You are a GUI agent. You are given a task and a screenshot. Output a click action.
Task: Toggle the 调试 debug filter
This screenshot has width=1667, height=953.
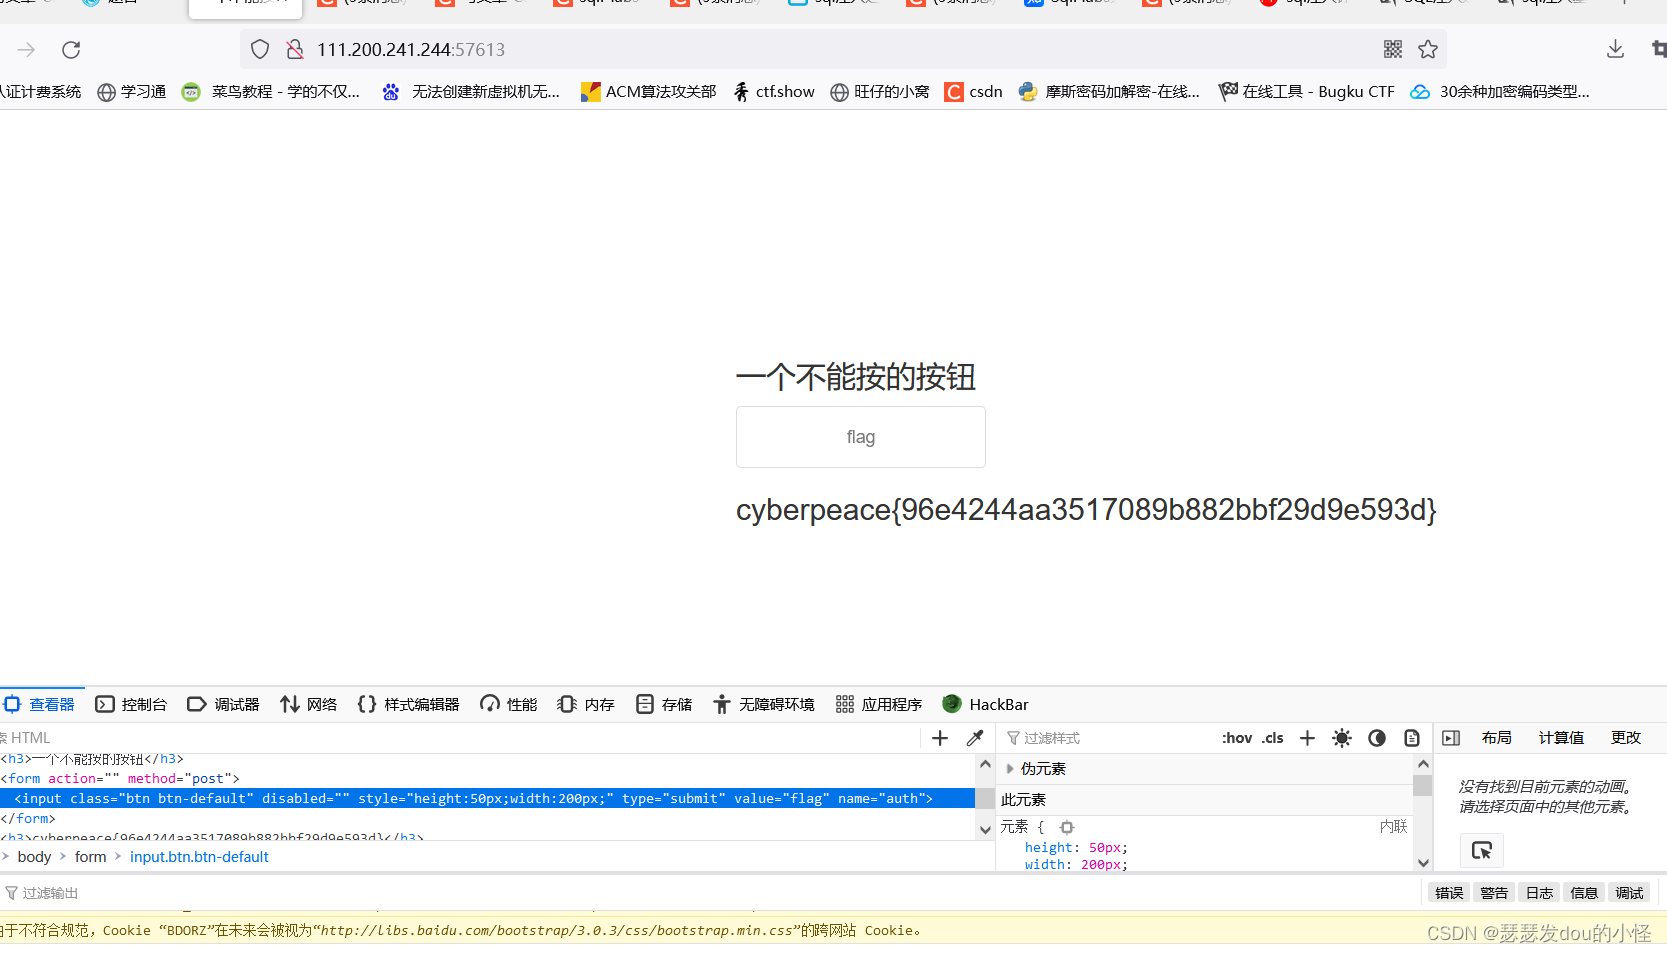1629,893
